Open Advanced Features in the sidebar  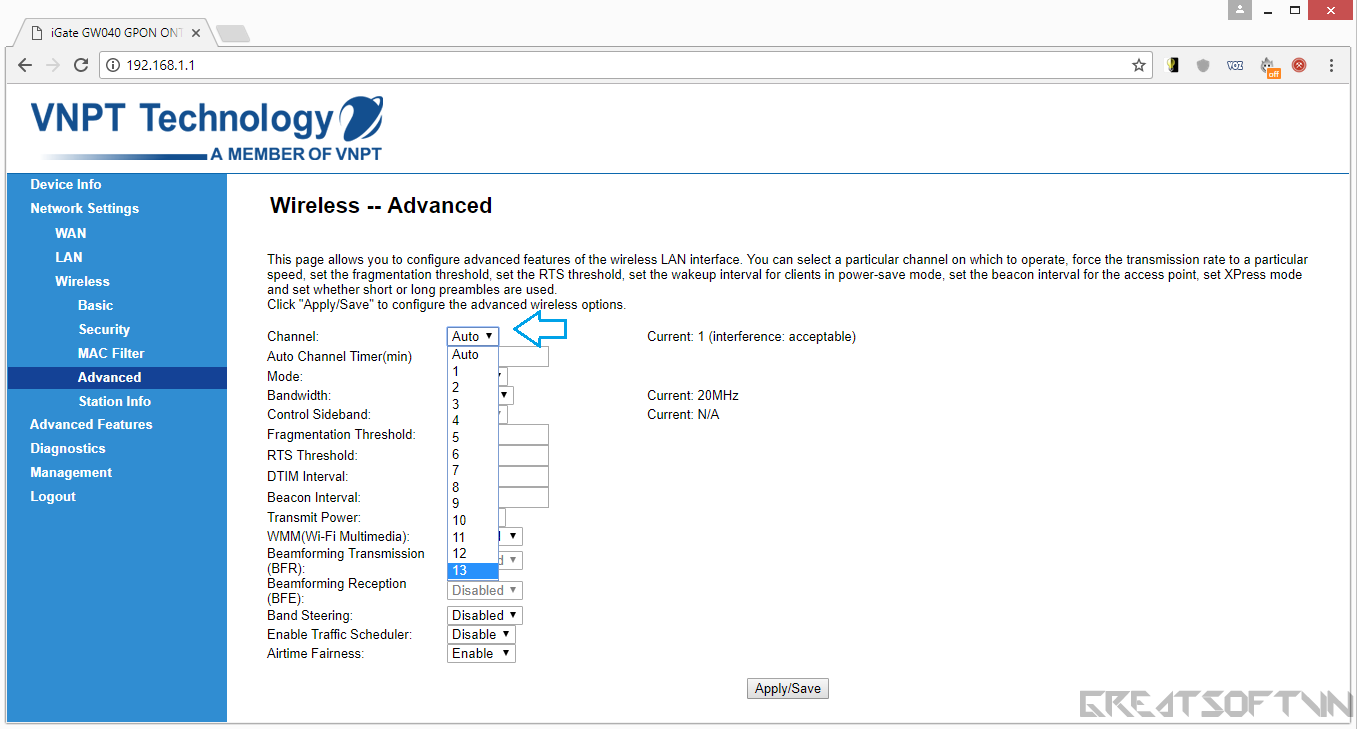click(91, 424)
